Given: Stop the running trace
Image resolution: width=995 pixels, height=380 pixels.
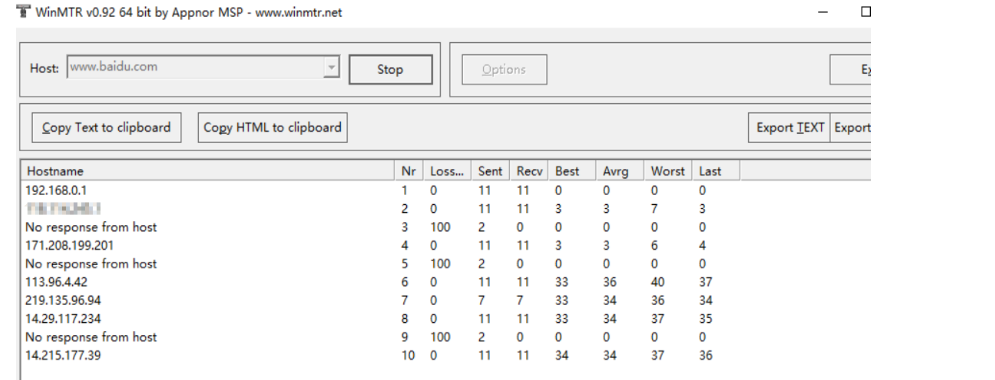Looking at the screenshot, I should (390, 70).
